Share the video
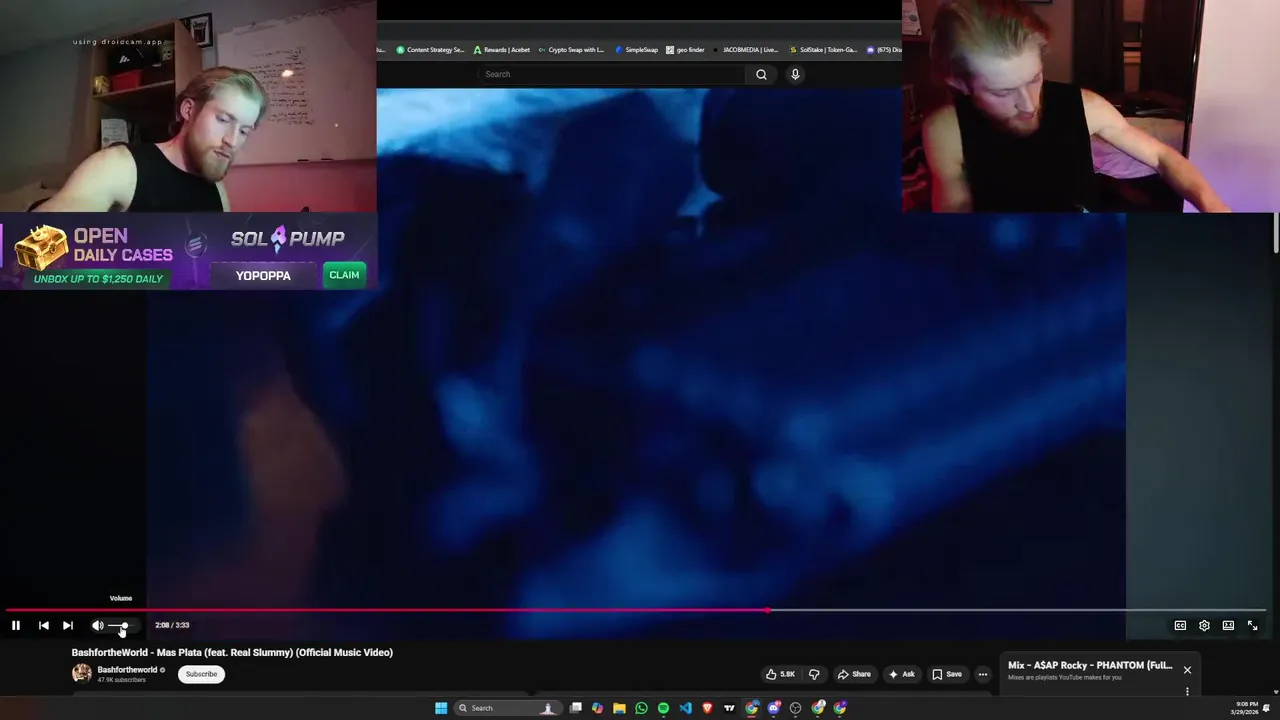This screenshot has height=720, width=1280. 853,674
